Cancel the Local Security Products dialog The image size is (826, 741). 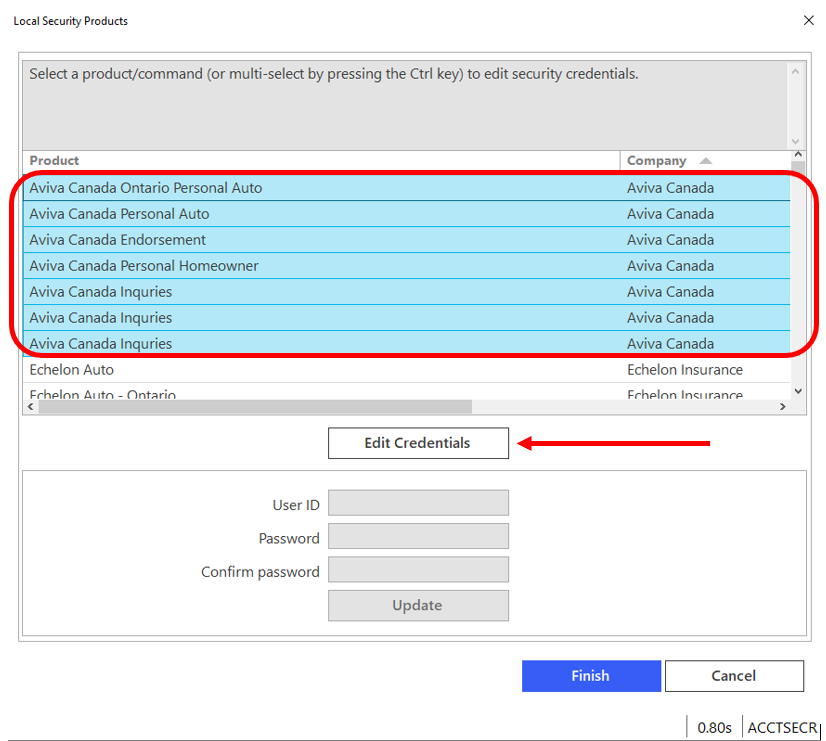click(734, 676)
